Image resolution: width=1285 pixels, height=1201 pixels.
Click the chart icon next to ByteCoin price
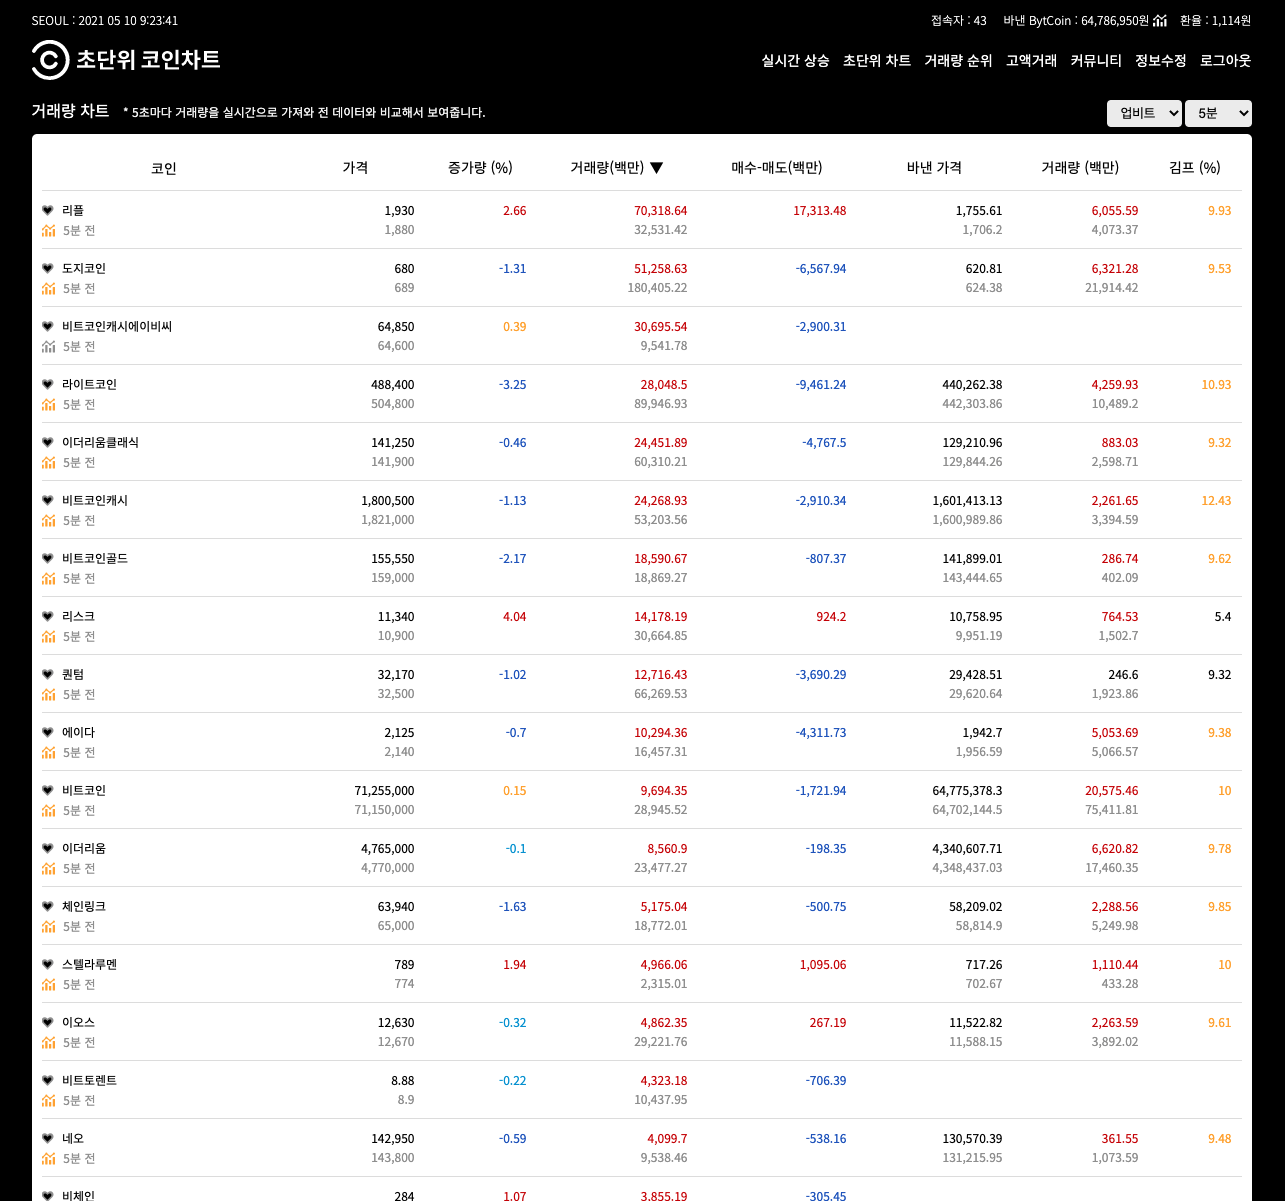[x=1160, y=20]
